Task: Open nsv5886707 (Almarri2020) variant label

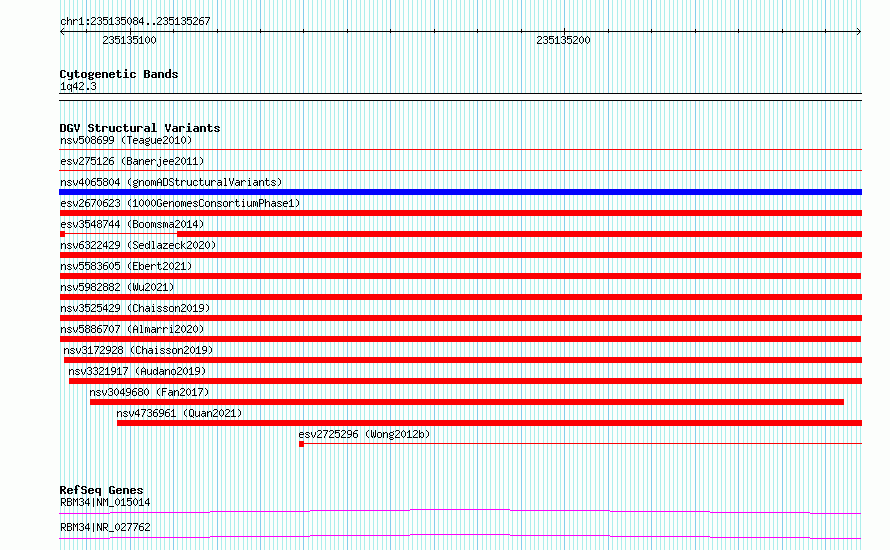Action: tap(132, 329)
